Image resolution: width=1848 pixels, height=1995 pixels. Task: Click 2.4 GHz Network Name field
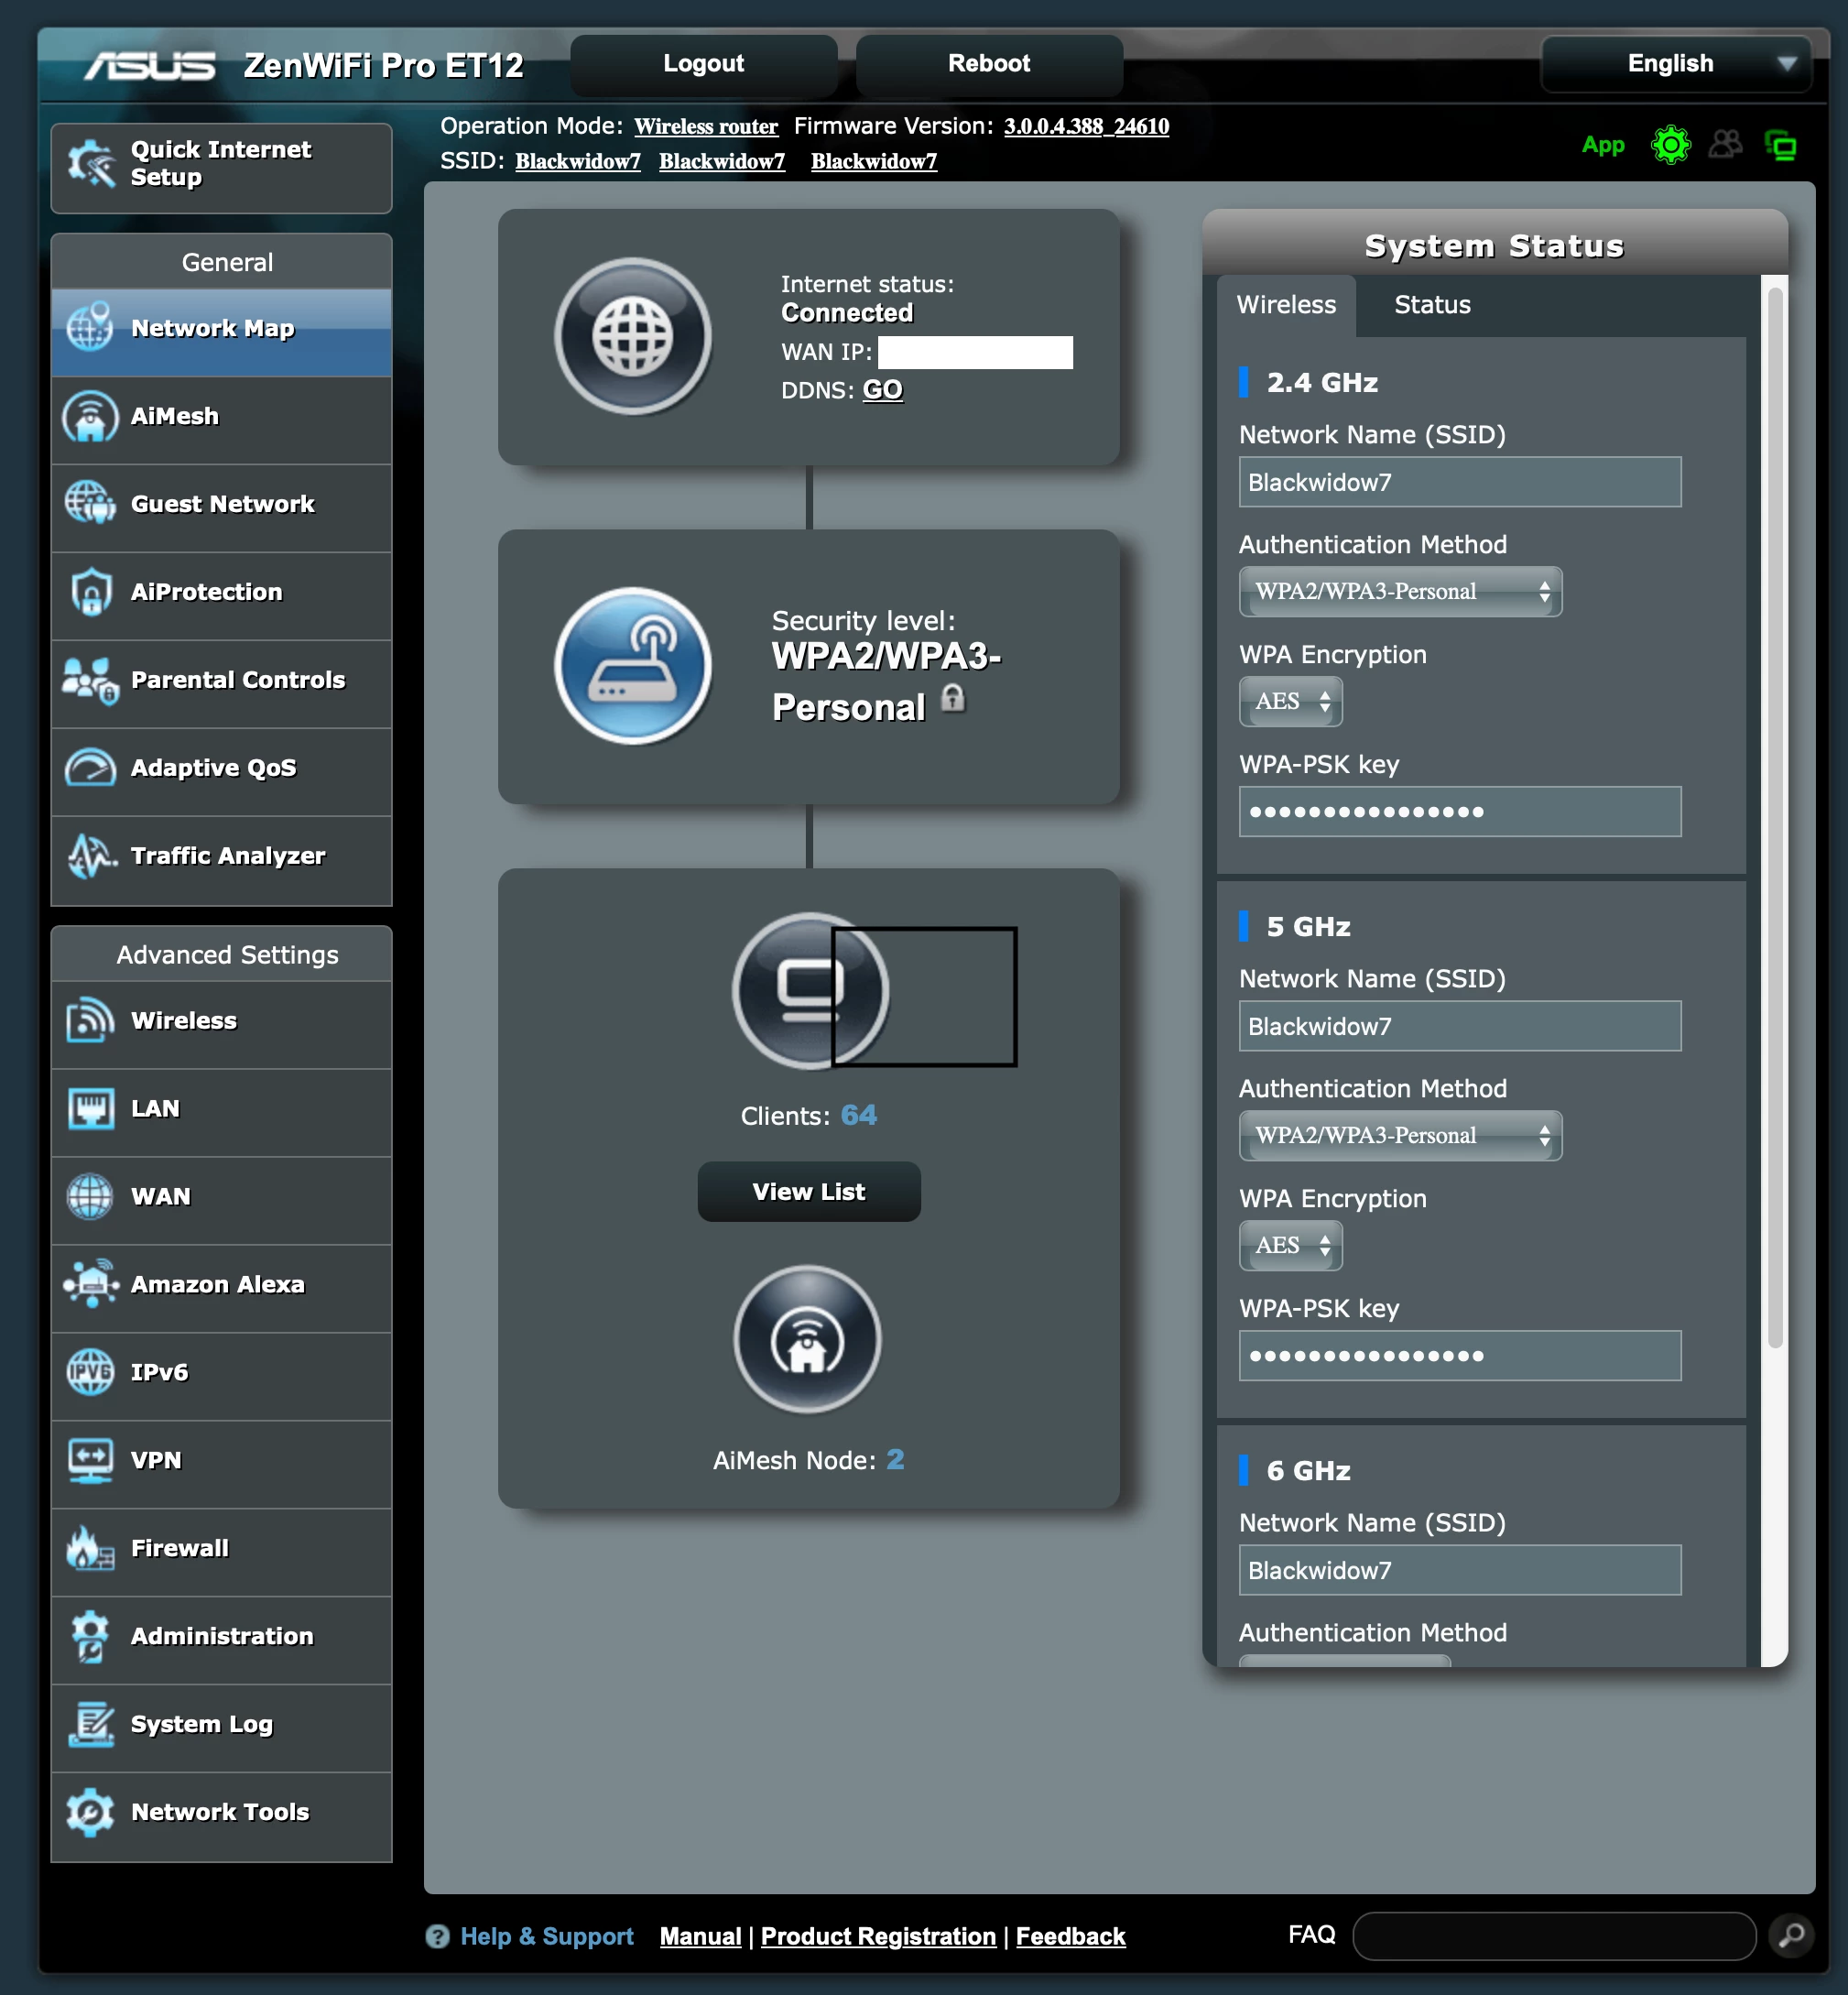(1460, 482)
